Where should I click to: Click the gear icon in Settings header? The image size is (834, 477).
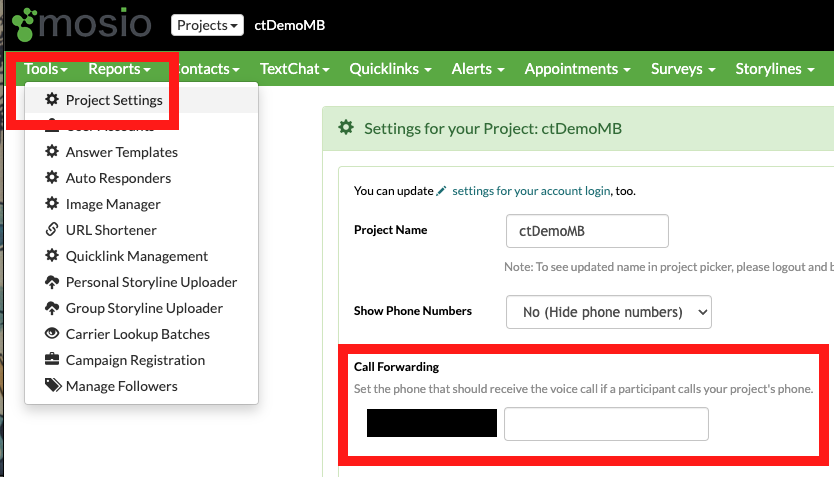point(346,128)
